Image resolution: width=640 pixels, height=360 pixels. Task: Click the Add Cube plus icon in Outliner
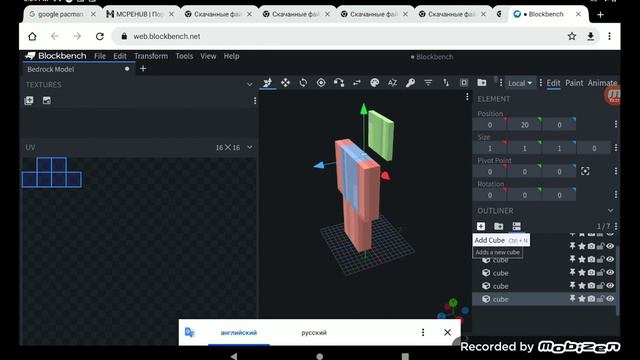[481, 226]
